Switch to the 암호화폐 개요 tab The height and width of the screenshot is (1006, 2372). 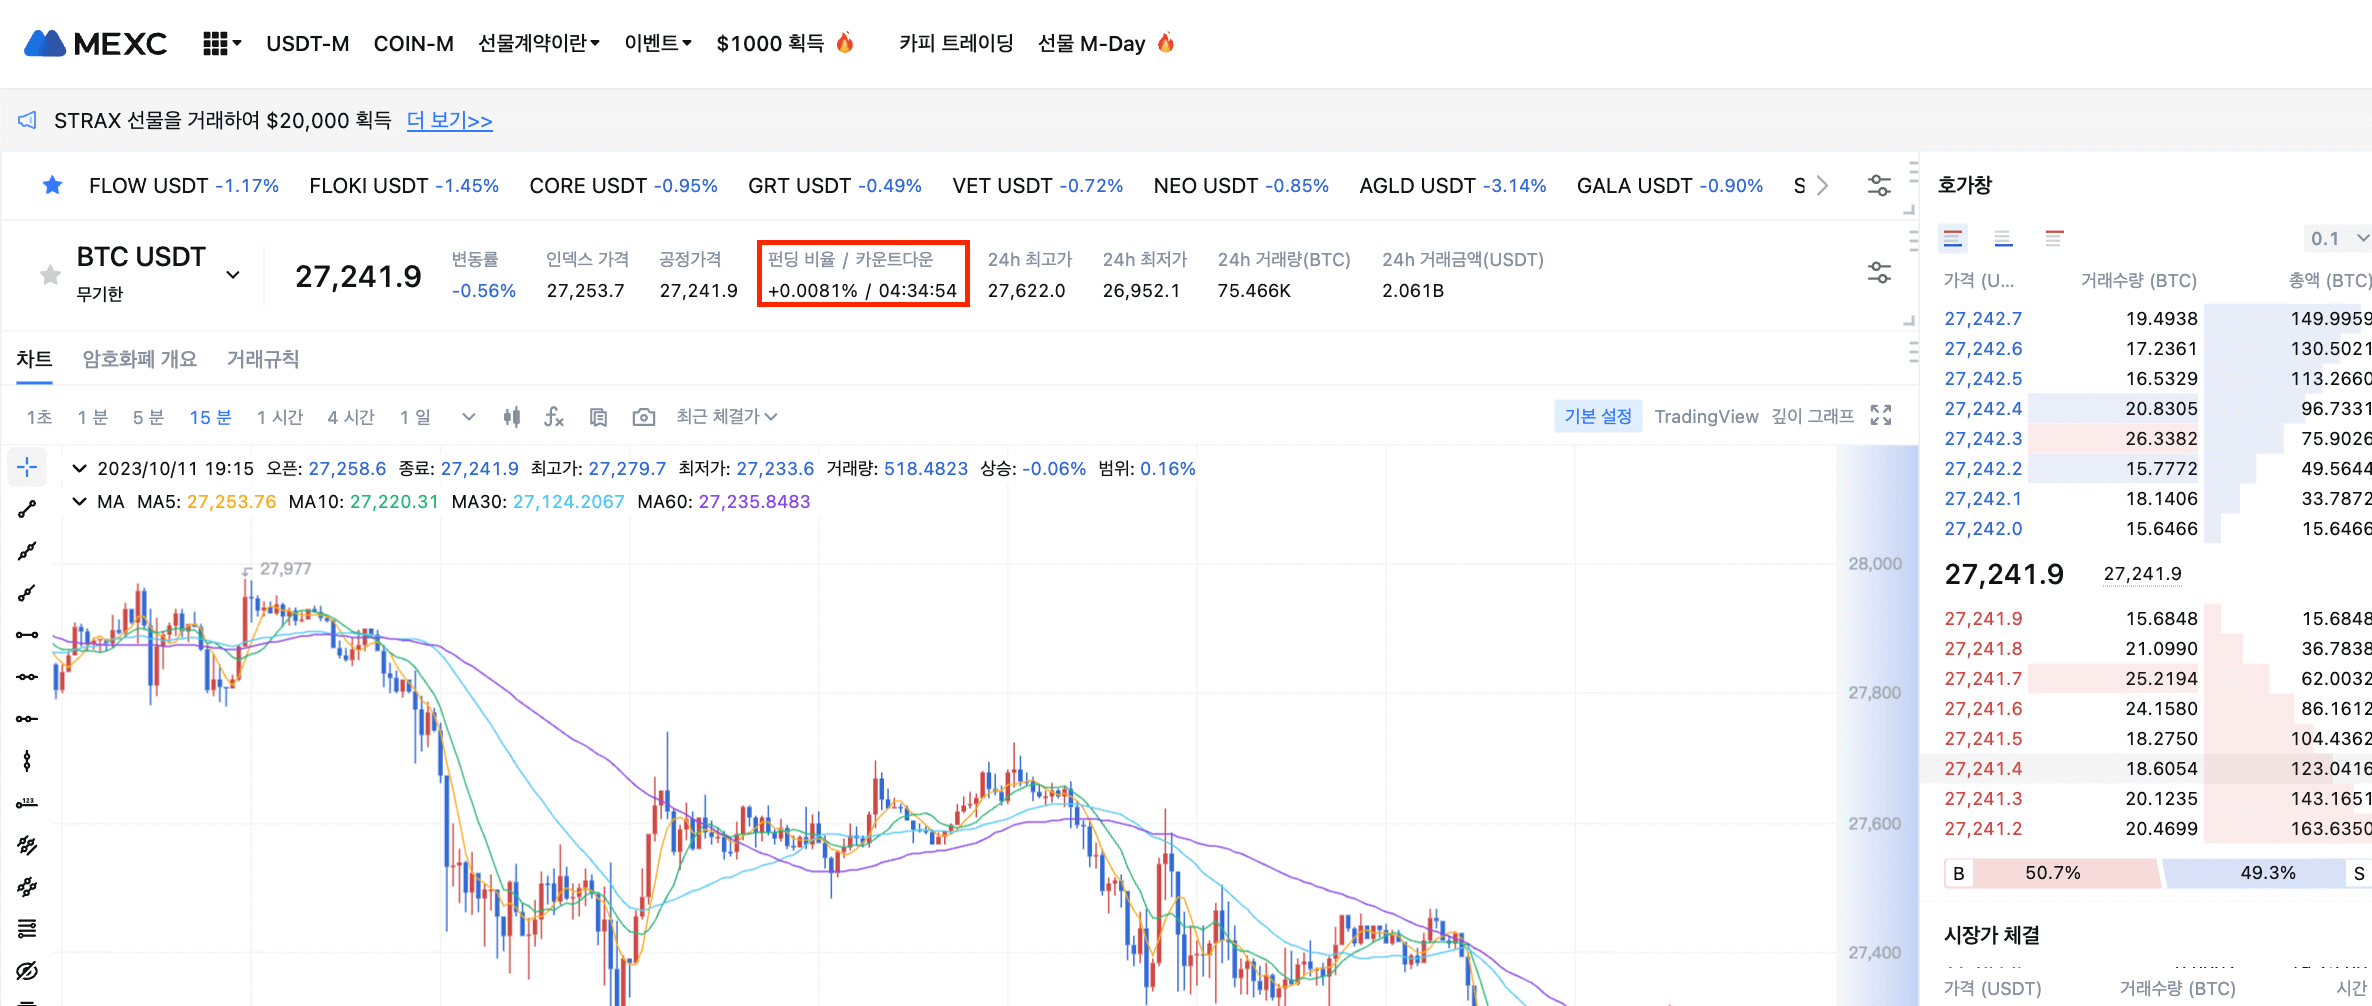click(x=139, y=359)
